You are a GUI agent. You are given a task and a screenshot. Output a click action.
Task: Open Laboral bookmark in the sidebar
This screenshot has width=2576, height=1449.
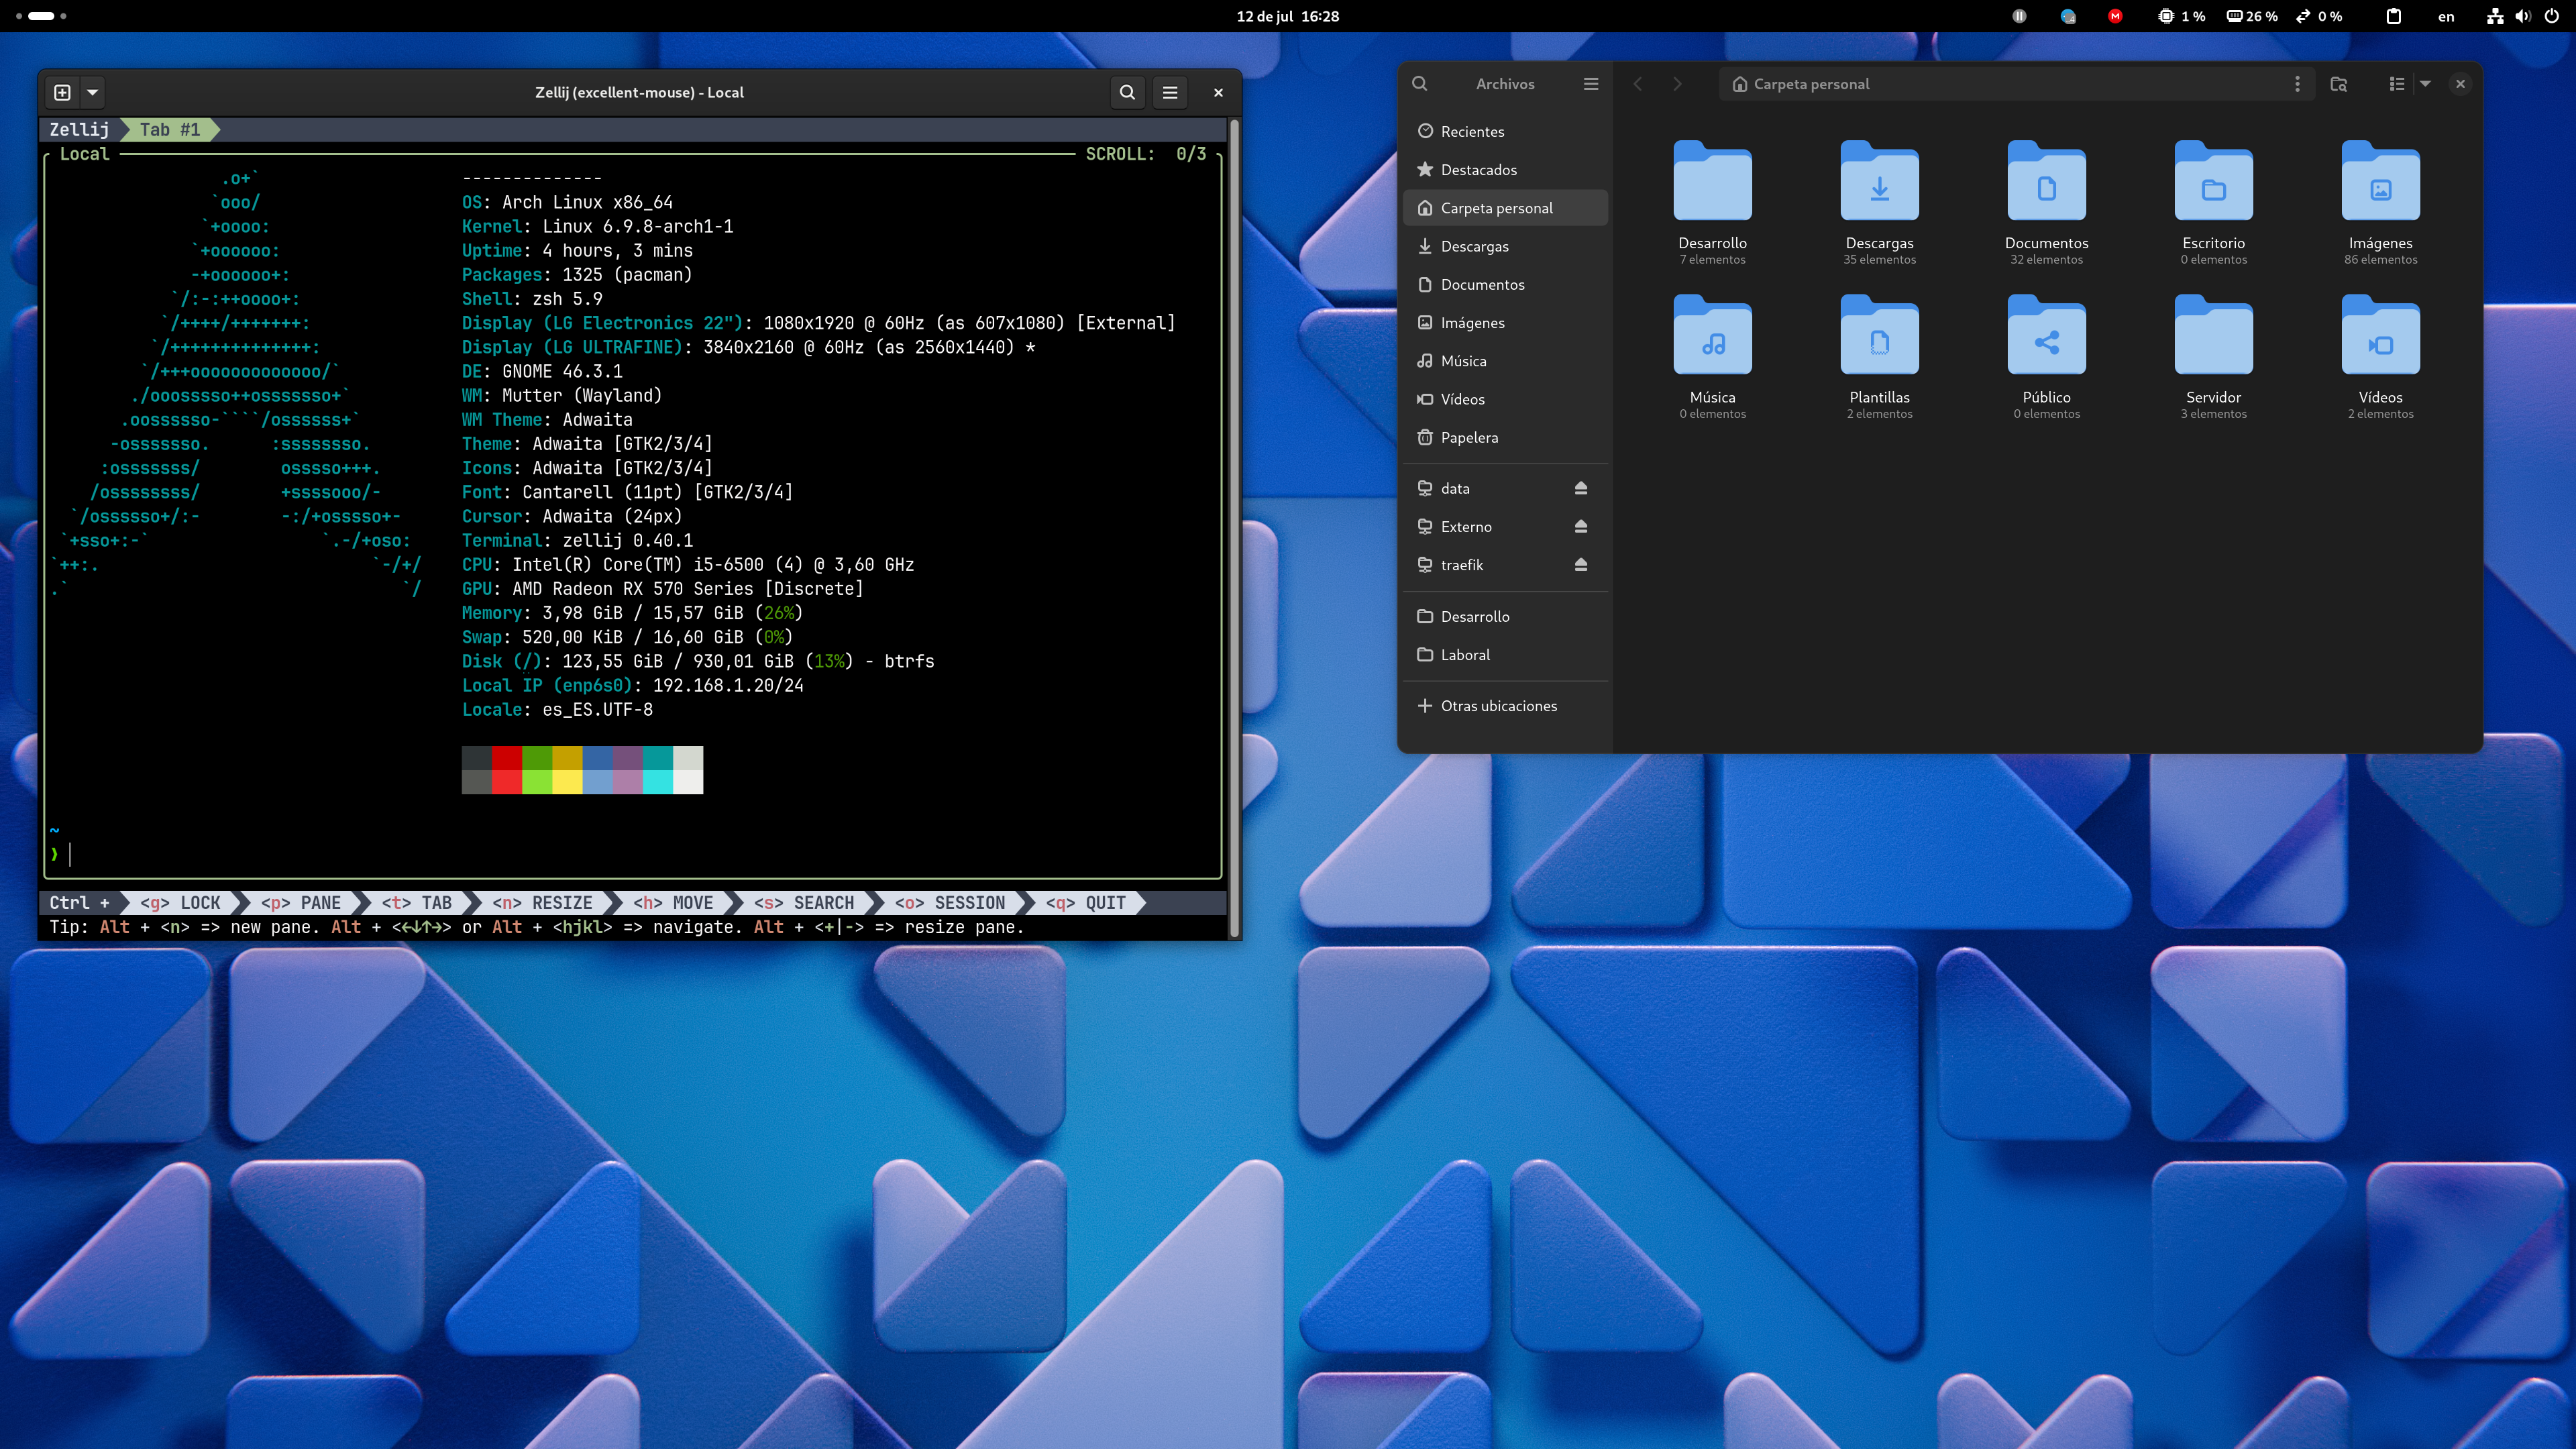pyautogui.click(x=1505, y=654)
